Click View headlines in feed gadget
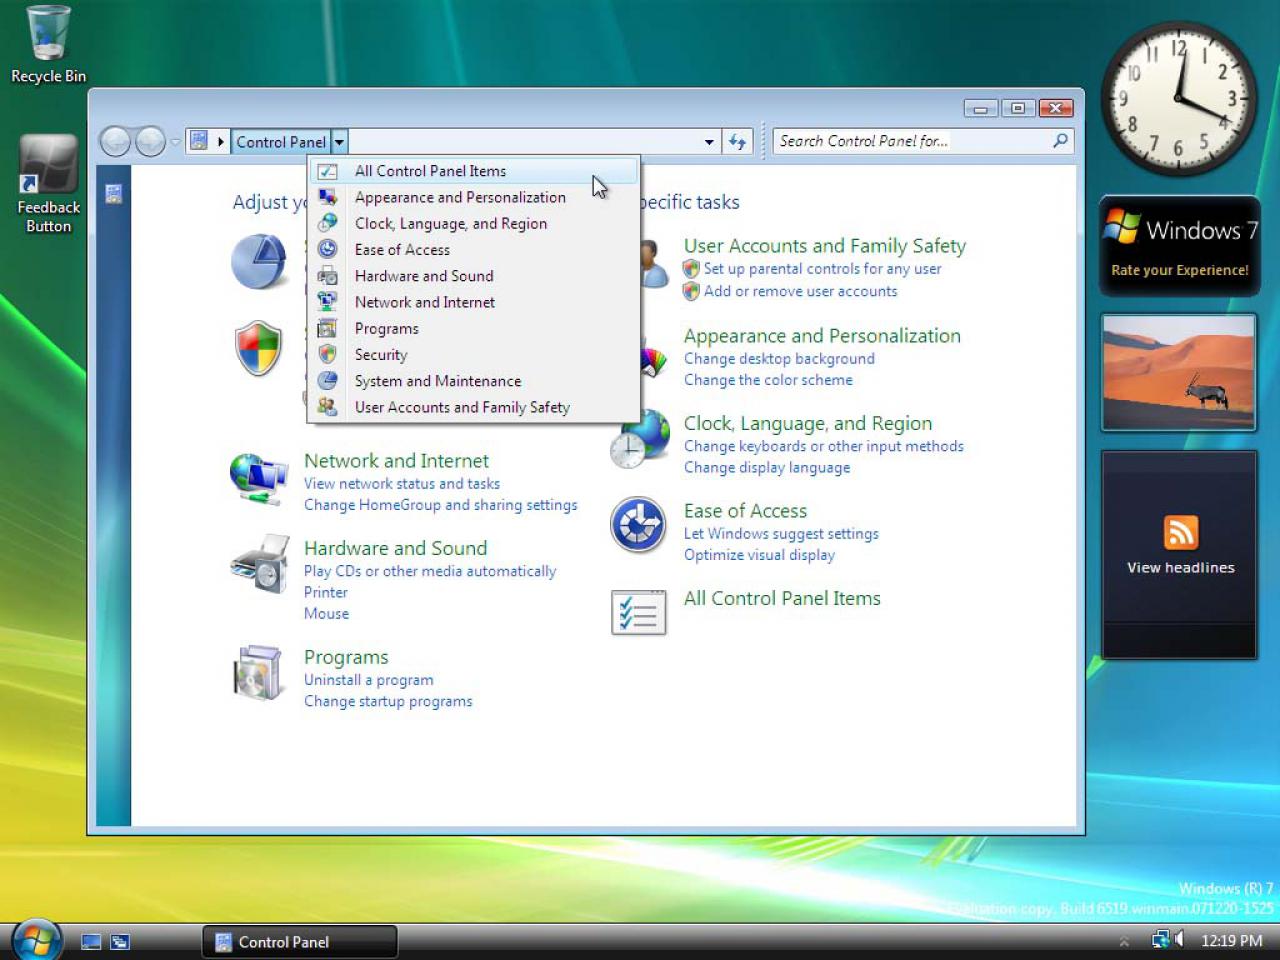 pyautogui.click(x=1180, y=567)
